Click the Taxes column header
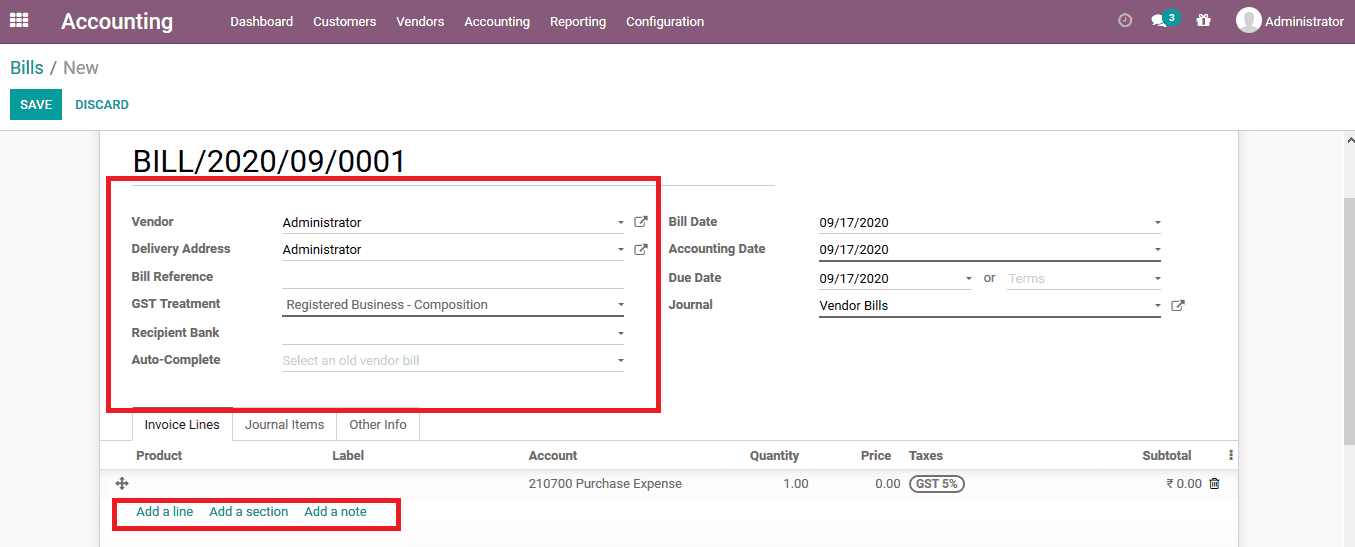Image resolution: width=1355 pixels, height=547 pixels. 926,456
